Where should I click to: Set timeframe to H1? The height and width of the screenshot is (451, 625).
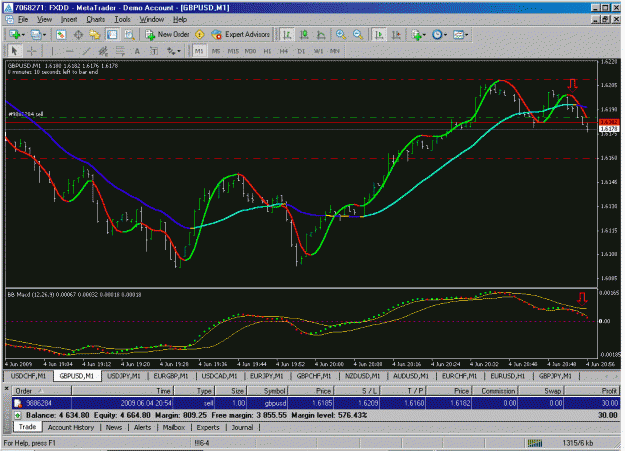click(267, 51)
